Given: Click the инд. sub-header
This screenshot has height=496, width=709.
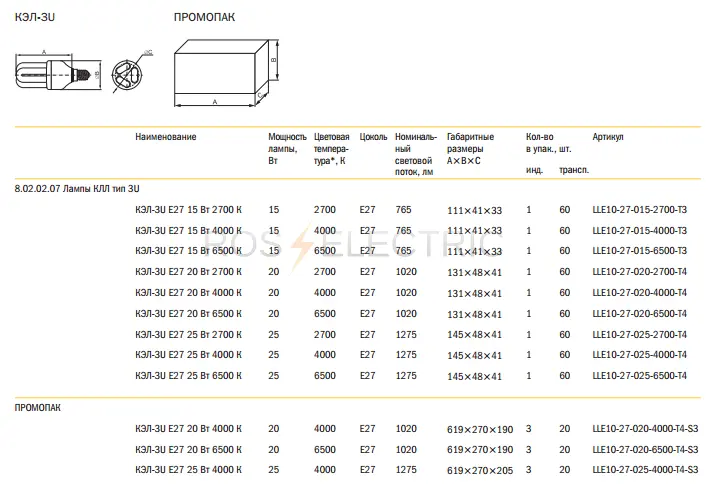Looking at the screenshot, I should point(534,170).
